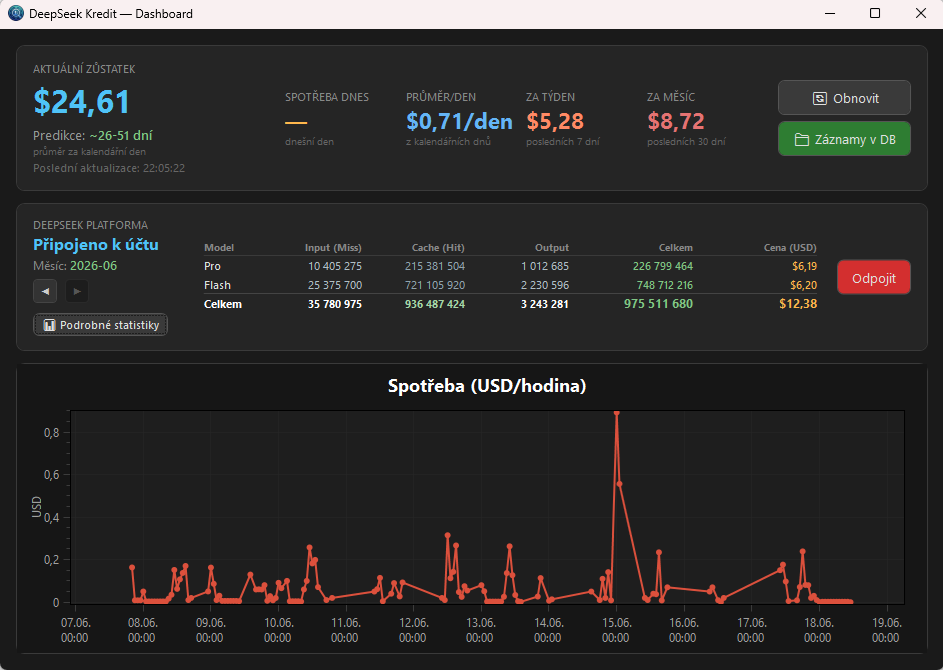The image size is (943, 670).
Task: Click grand total tokens 975 511 680
Action: coord(658,304)
